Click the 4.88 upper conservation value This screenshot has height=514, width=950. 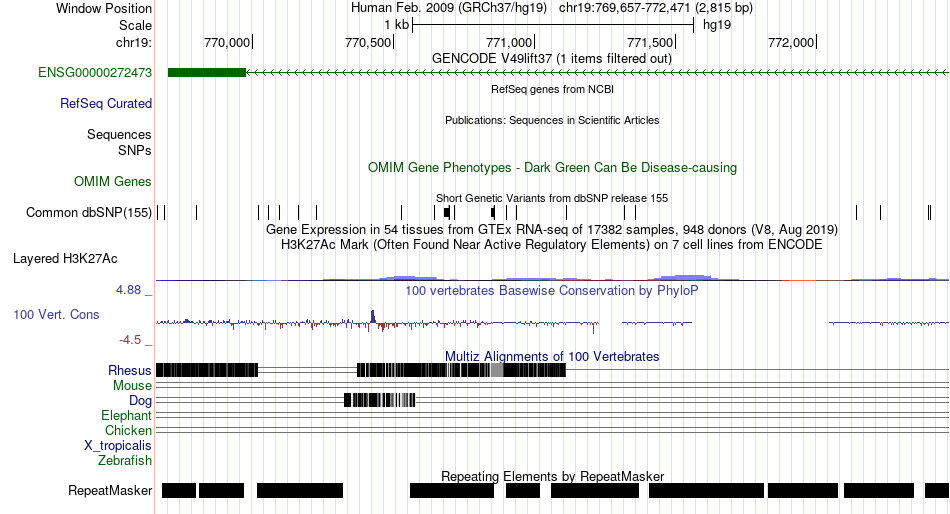[x=128, y=290]
